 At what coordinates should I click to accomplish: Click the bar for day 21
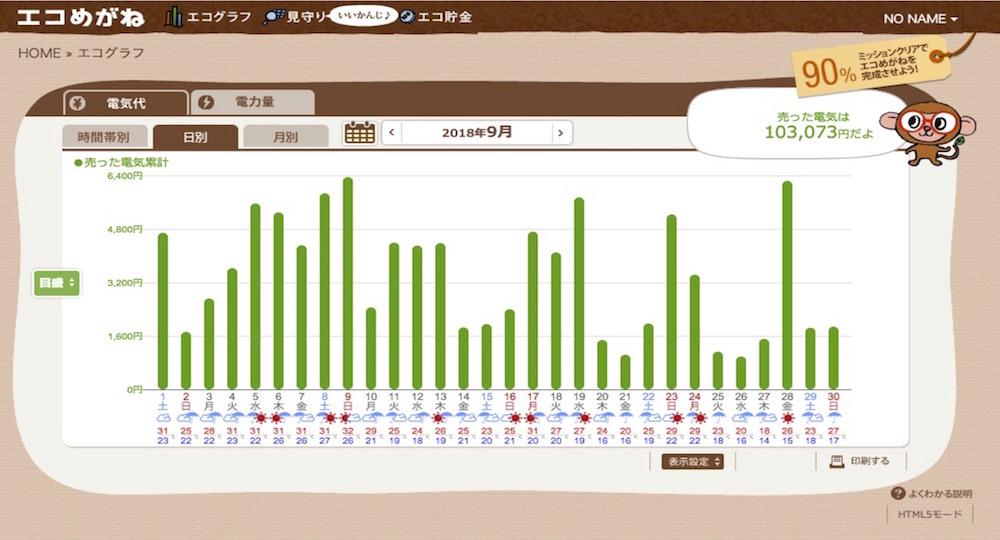click(x=625, y=372)
